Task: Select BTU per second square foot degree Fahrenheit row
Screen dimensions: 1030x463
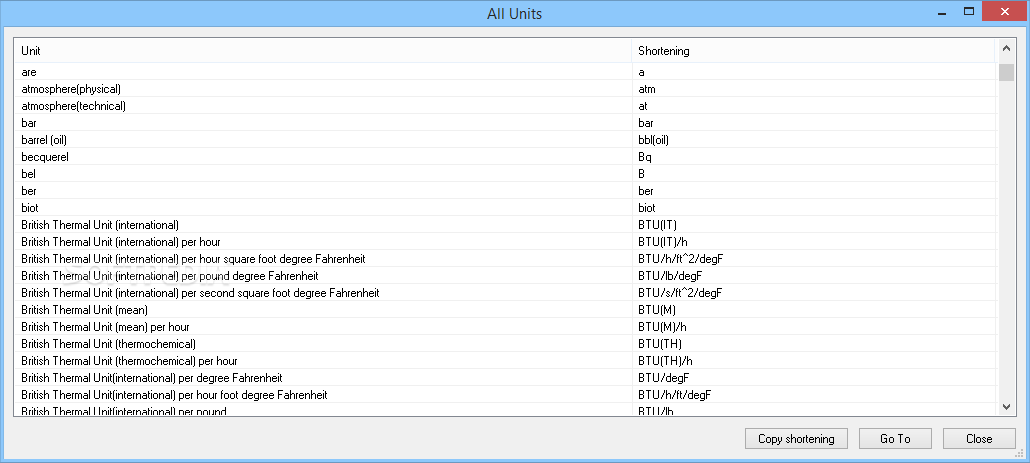Action: 504,294
